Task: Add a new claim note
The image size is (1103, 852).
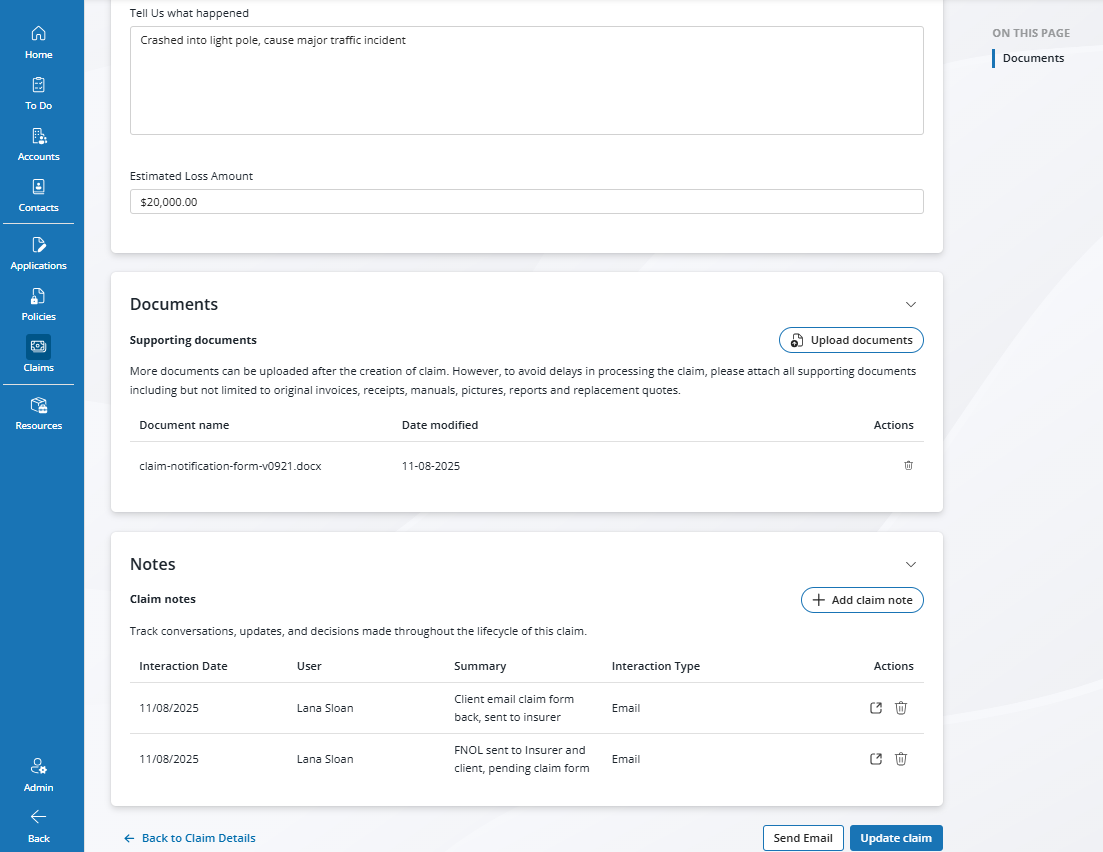Action: 862,600
